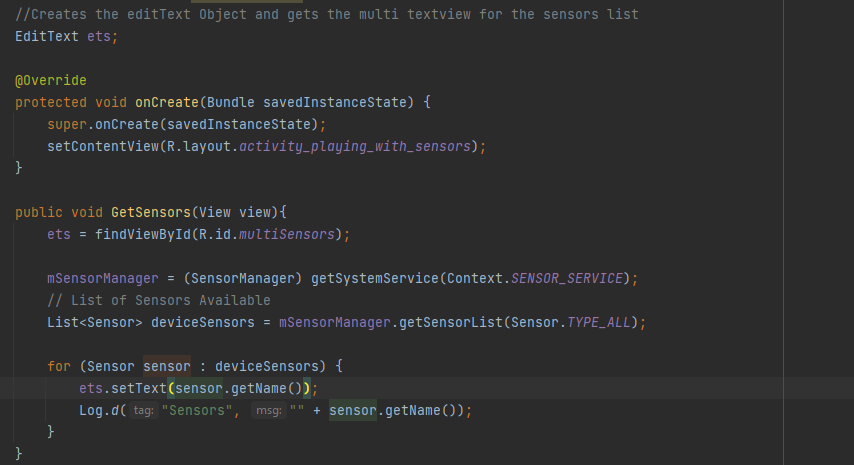Click the highlighted sensor variable in for loop

(x=167, y=366)
